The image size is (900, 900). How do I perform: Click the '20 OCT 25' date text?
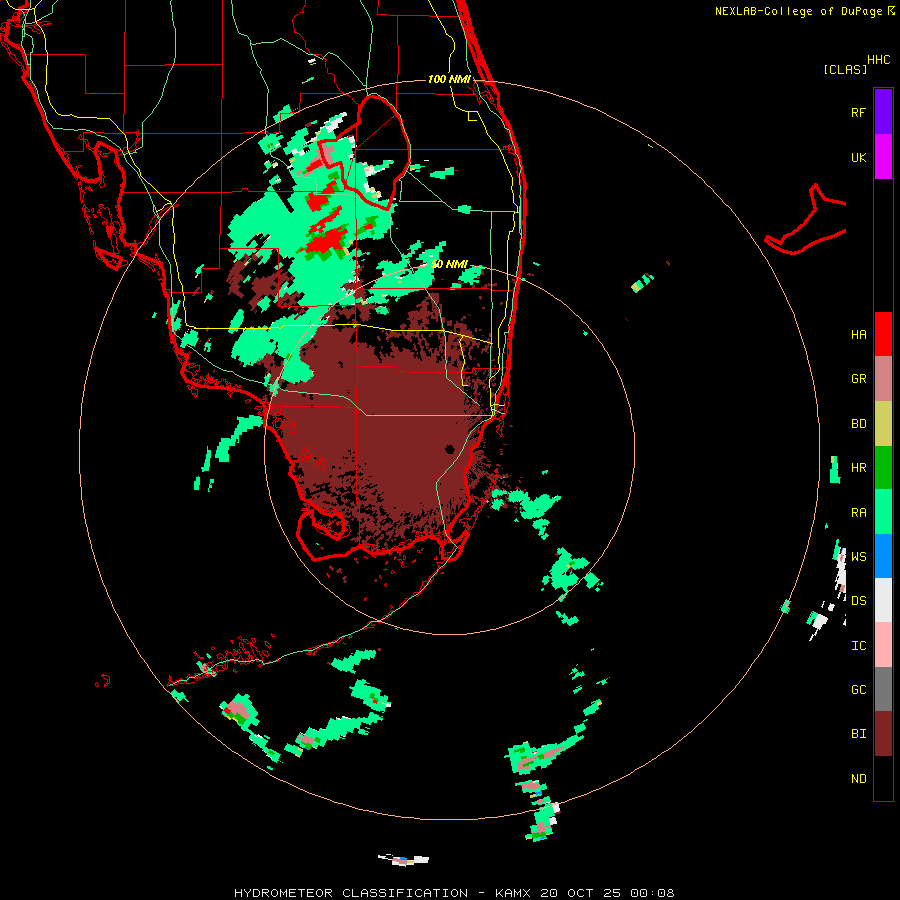[x=580, y=893]
